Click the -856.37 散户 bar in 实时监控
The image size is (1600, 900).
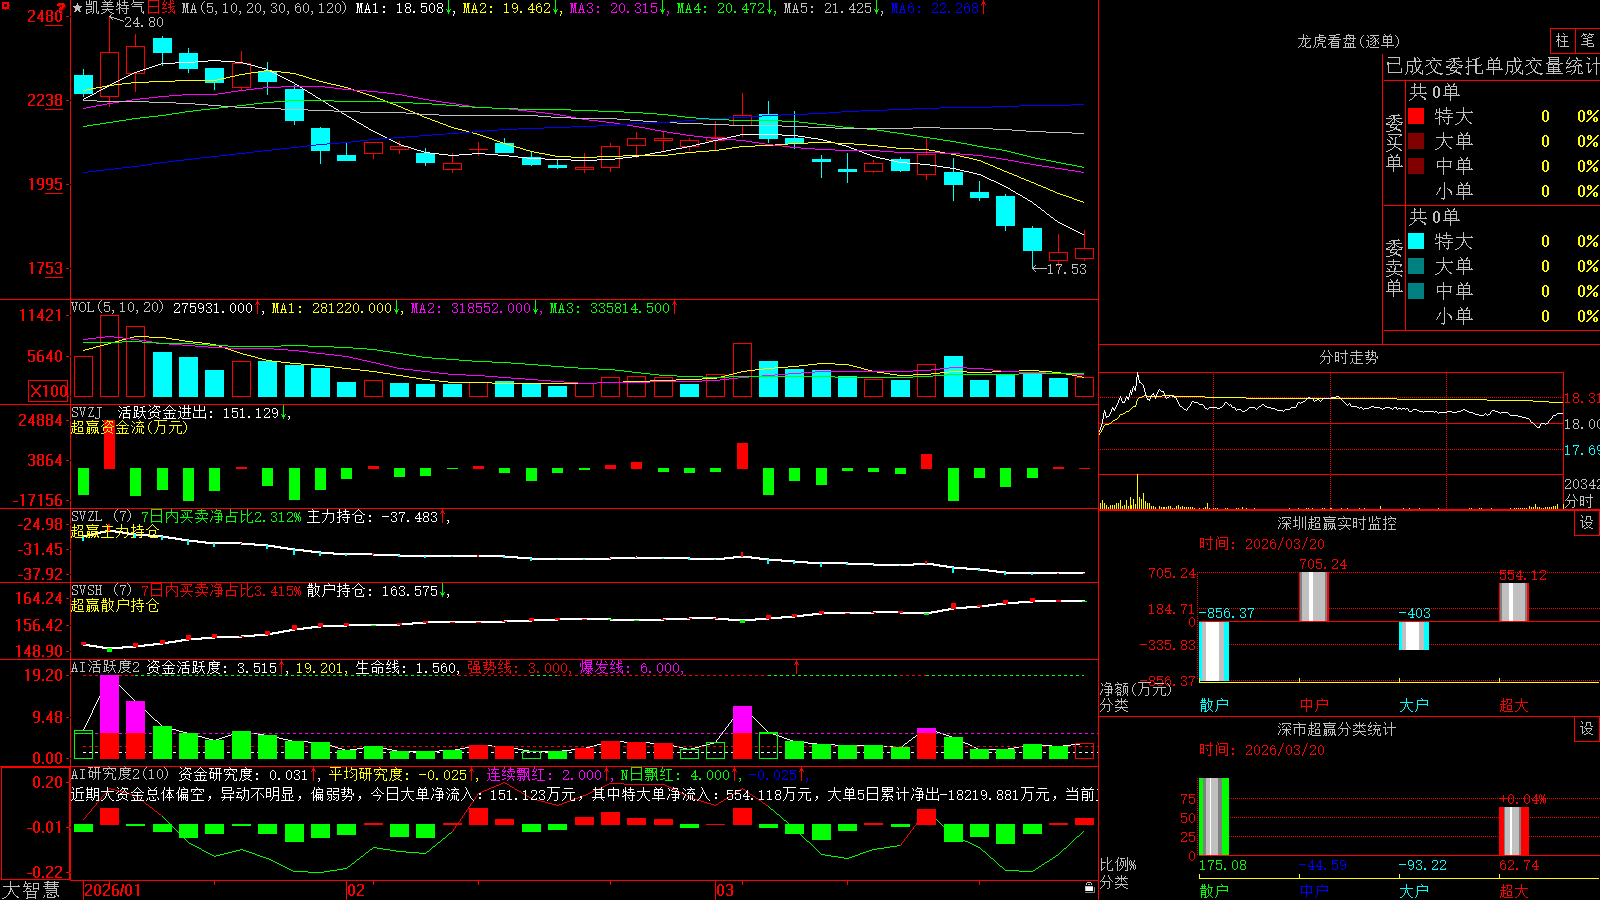(x=1214, y=651)
